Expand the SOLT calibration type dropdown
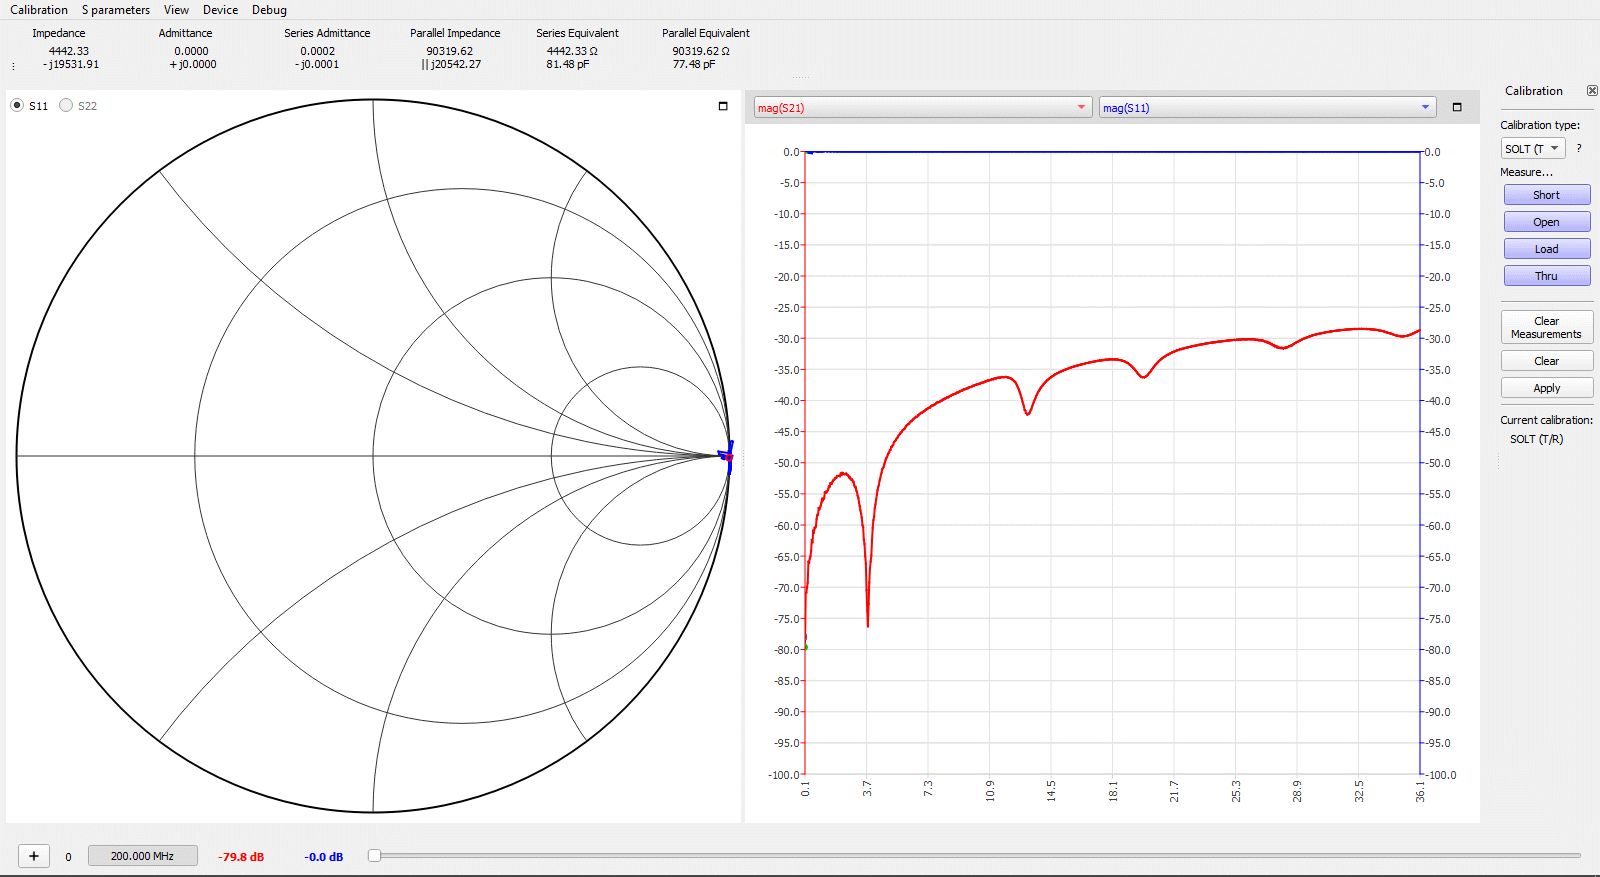Image resolution: width=1600 pixels, height=877 pixels. point(1532,149)
